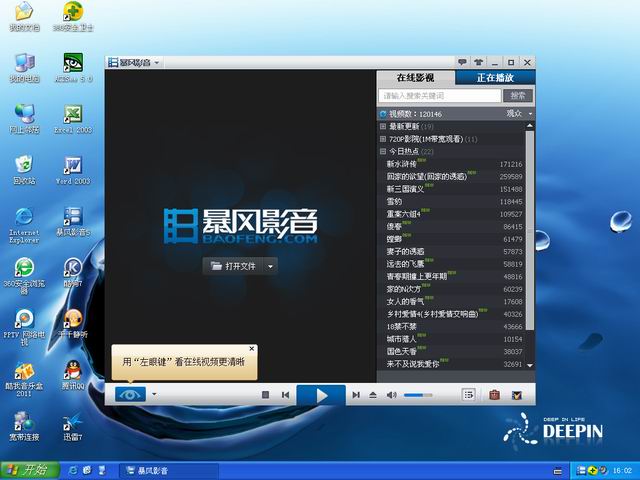Expand the 720P影院 category
This screenshot has width=640, height=480.
383,139
